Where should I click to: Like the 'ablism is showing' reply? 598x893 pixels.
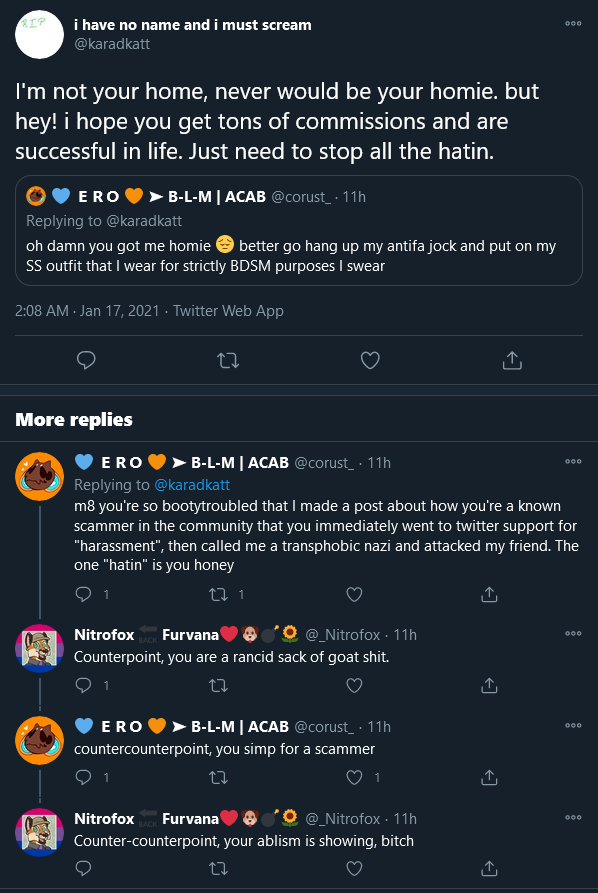click(354, 868)
